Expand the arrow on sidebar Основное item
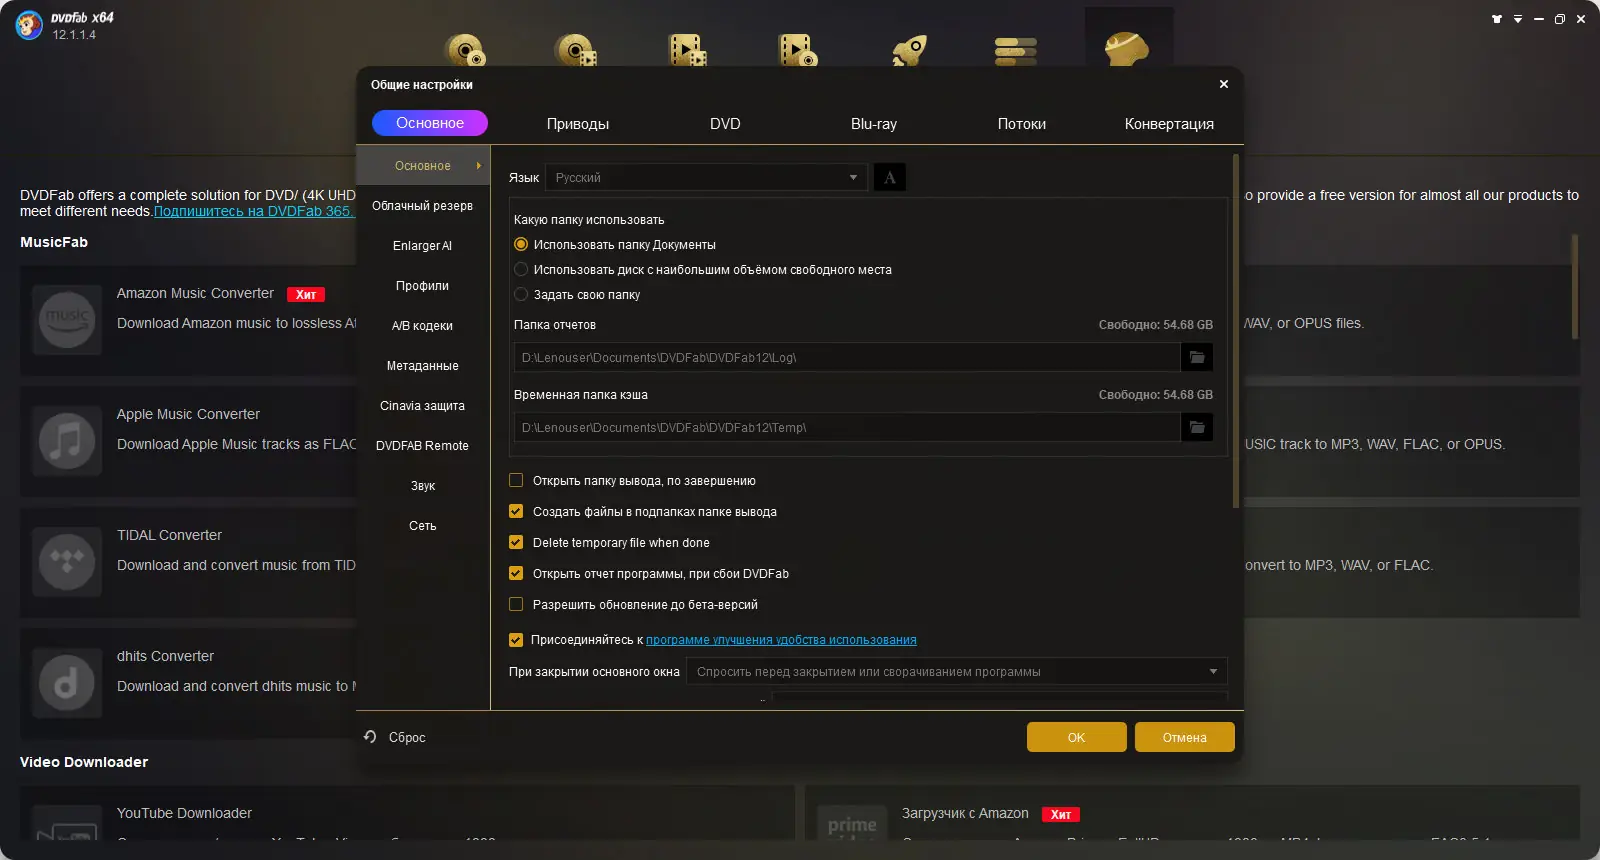 479,166
